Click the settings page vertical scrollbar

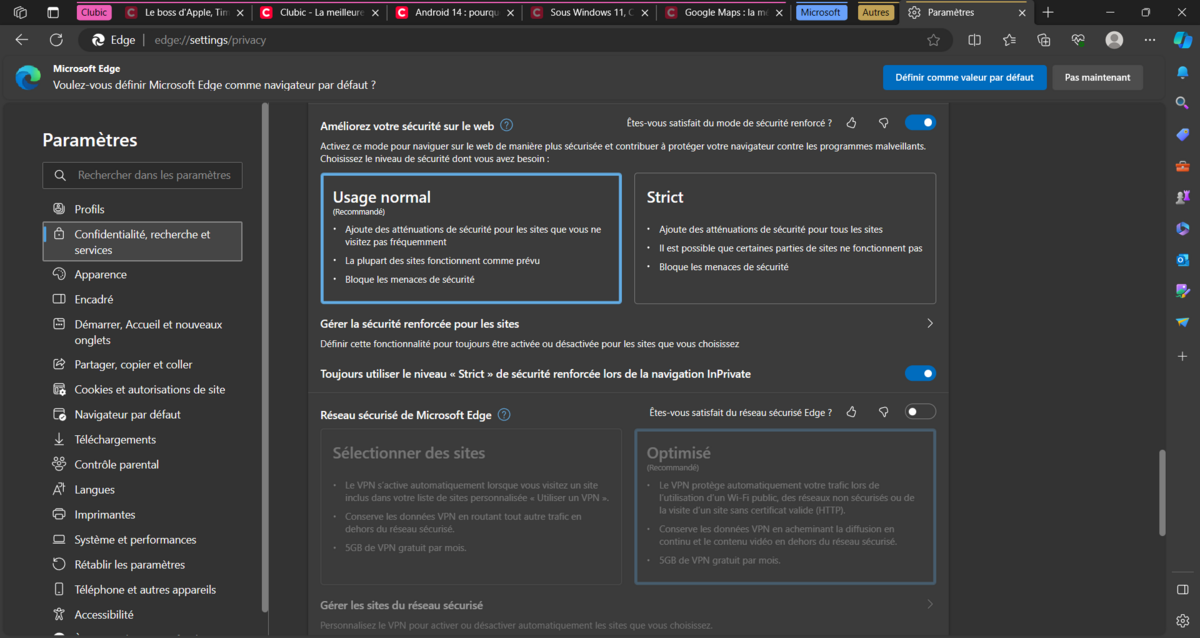[1162, 494]
